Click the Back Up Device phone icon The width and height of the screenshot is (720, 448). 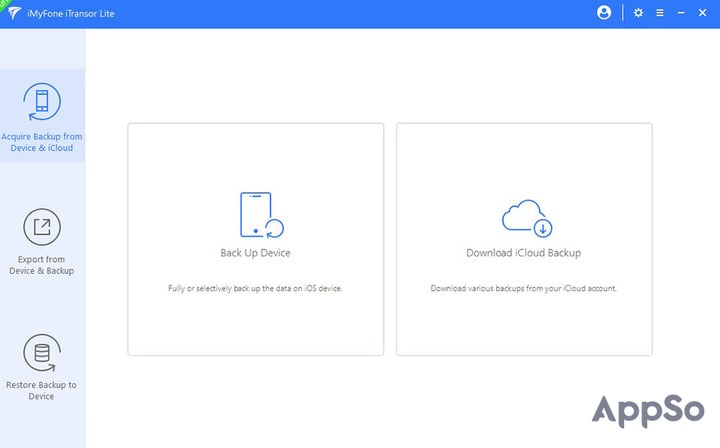(262, 215)
